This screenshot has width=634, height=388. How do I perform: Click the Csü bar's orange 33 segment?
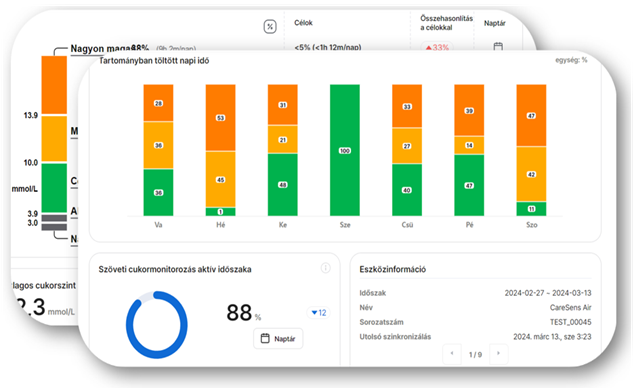coord(407,106)
